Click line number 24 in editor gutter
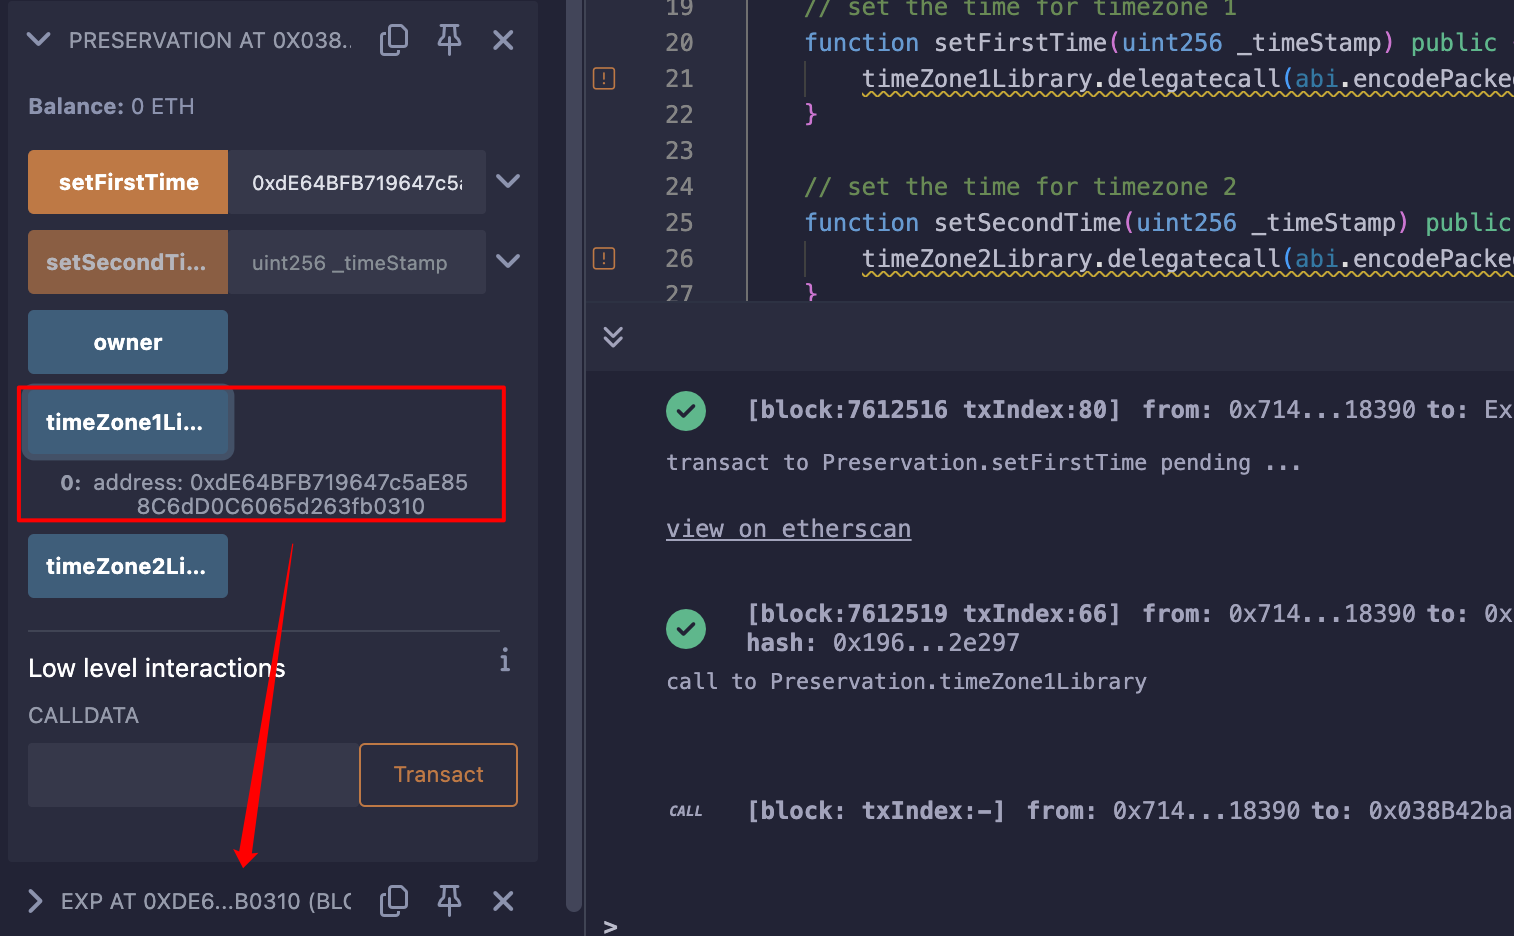Image resolution: width=1514 pixels, height=936 pixels. (679, 186)
